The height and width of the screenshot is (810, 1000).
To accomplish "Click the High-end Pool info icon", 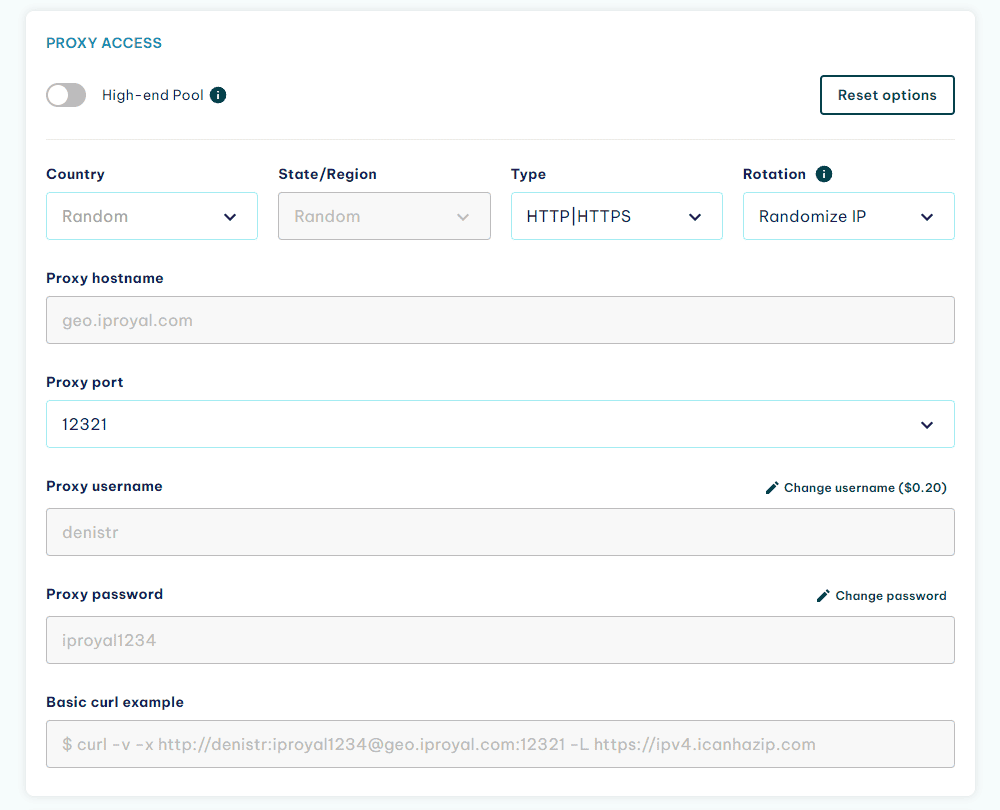I will coord(218,95).
